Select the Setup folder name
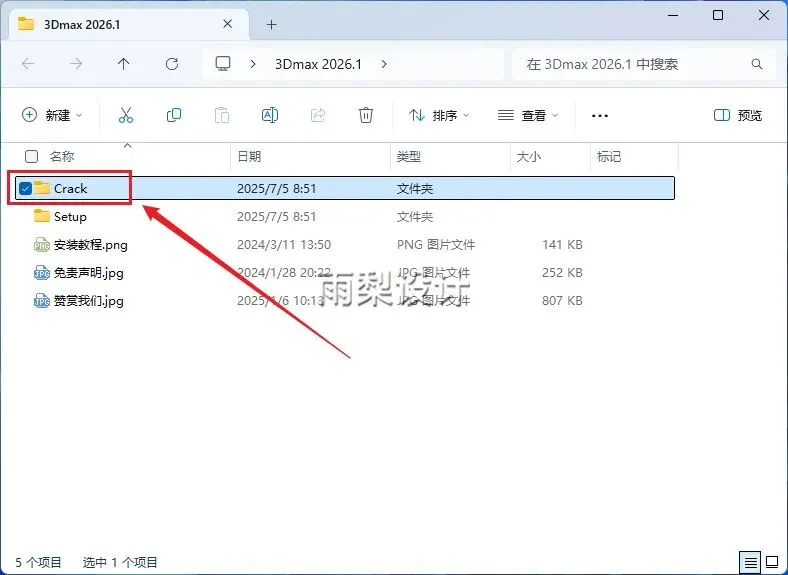 [x=70, y=216]
